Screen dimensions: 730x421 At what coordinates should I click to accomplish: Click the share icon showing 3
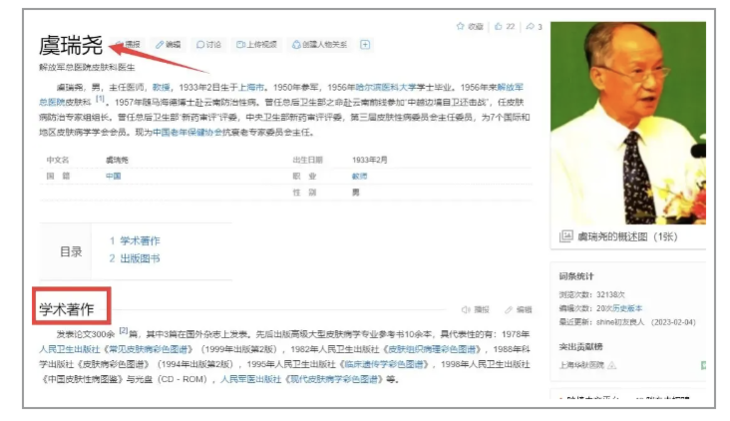[x=530, y=26]
